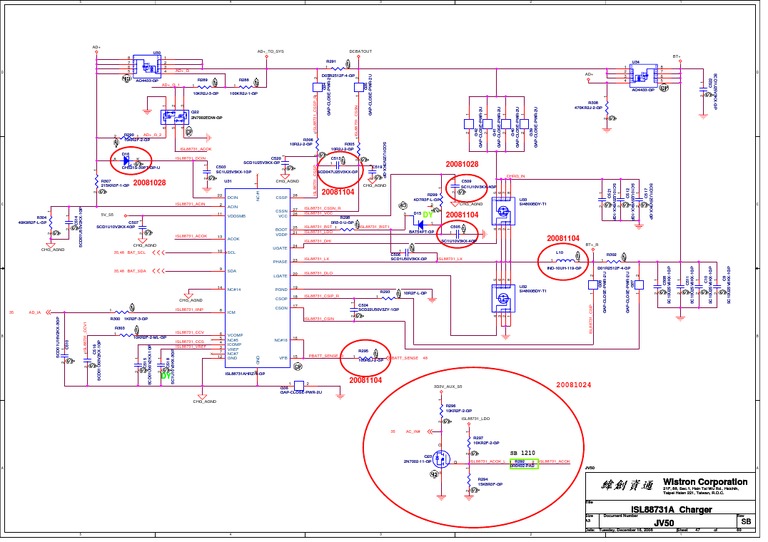This screenshot has height=542, width=768.
Task: Click the AD+_TO_SYS net label
Action: [271, 51]
